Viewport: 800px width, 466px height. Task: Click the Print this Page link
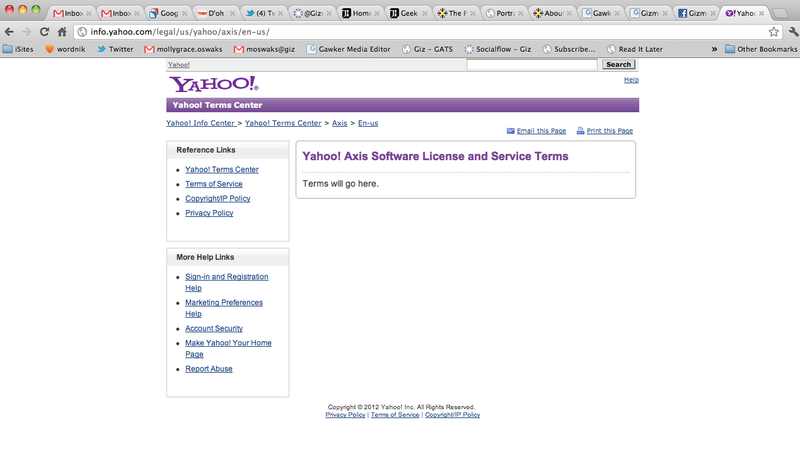click(609, 131)
